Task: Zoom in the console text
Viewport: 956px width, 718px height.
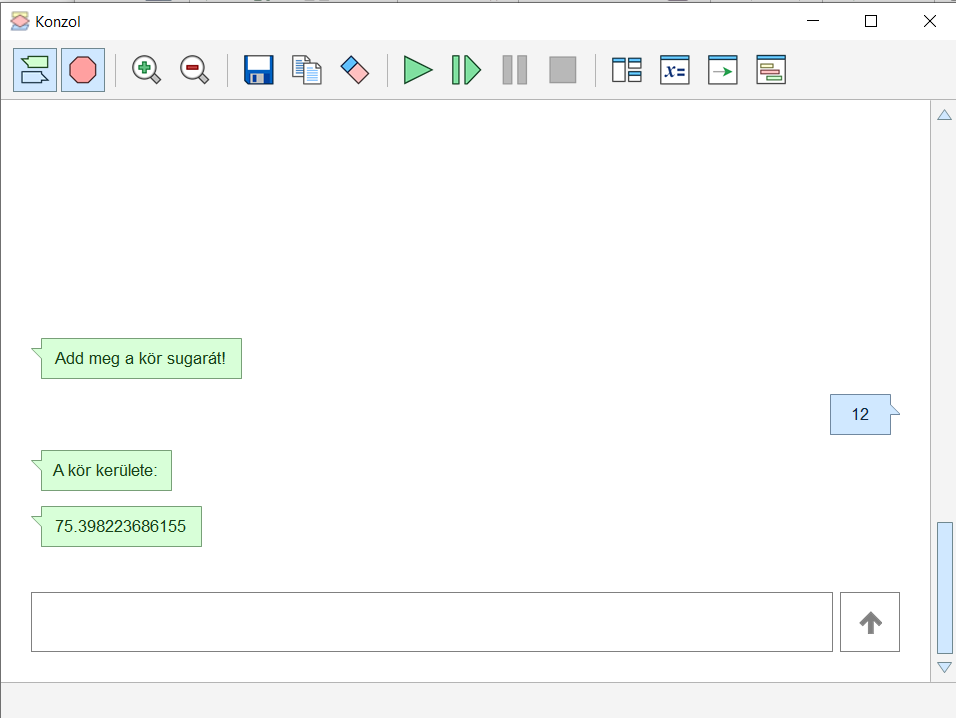Action: point(146,70)
